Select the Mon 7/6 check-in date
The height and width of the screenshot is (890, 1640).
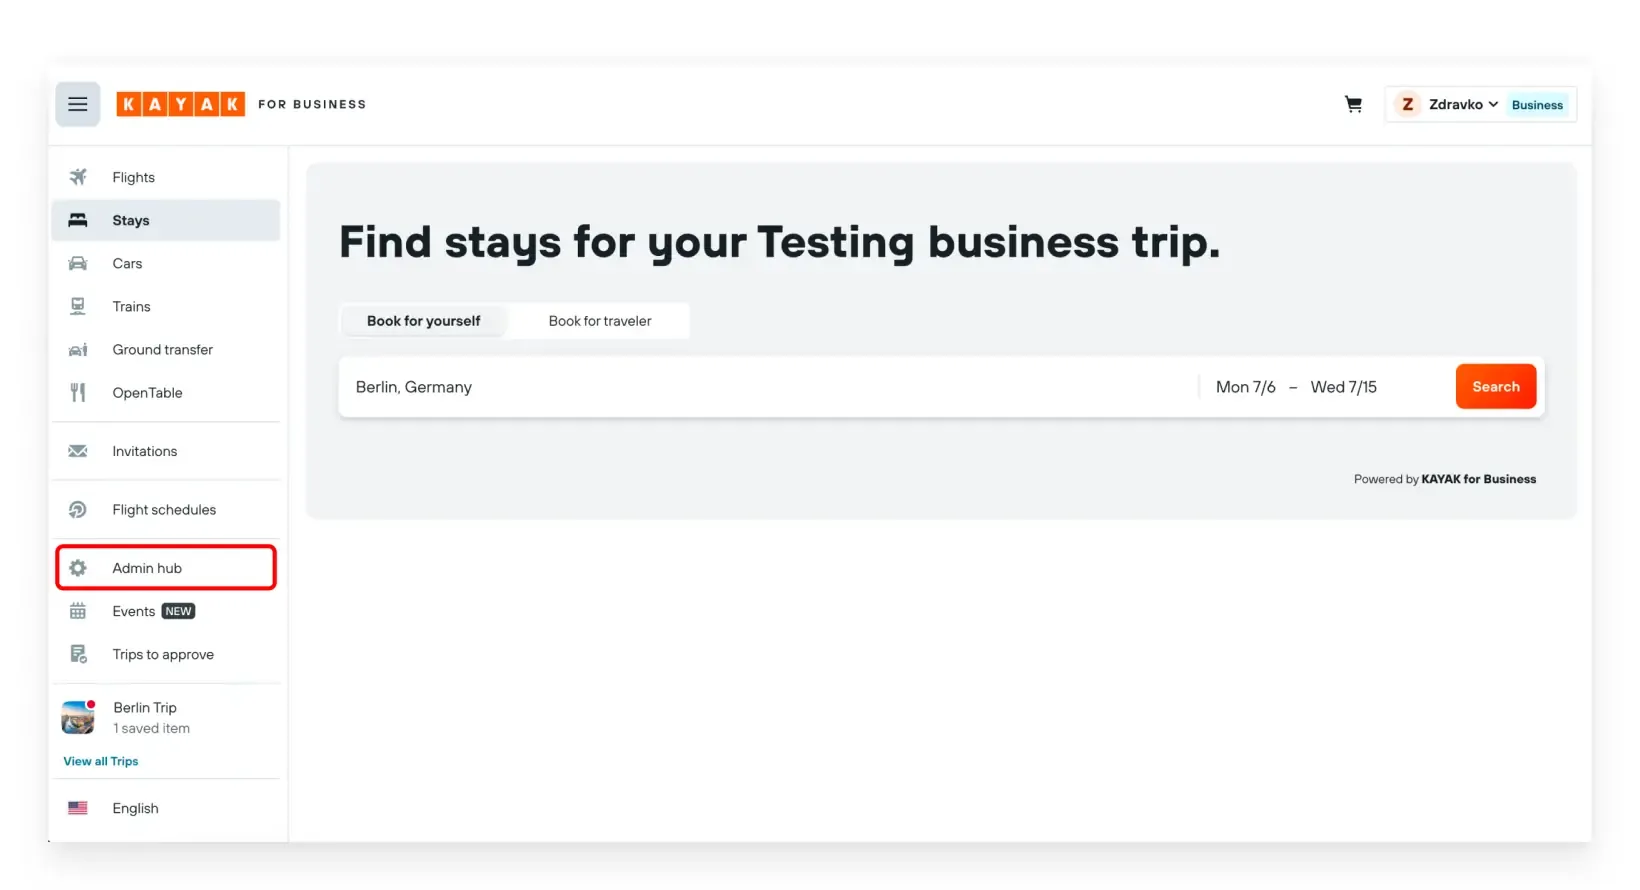(1246, 387)
